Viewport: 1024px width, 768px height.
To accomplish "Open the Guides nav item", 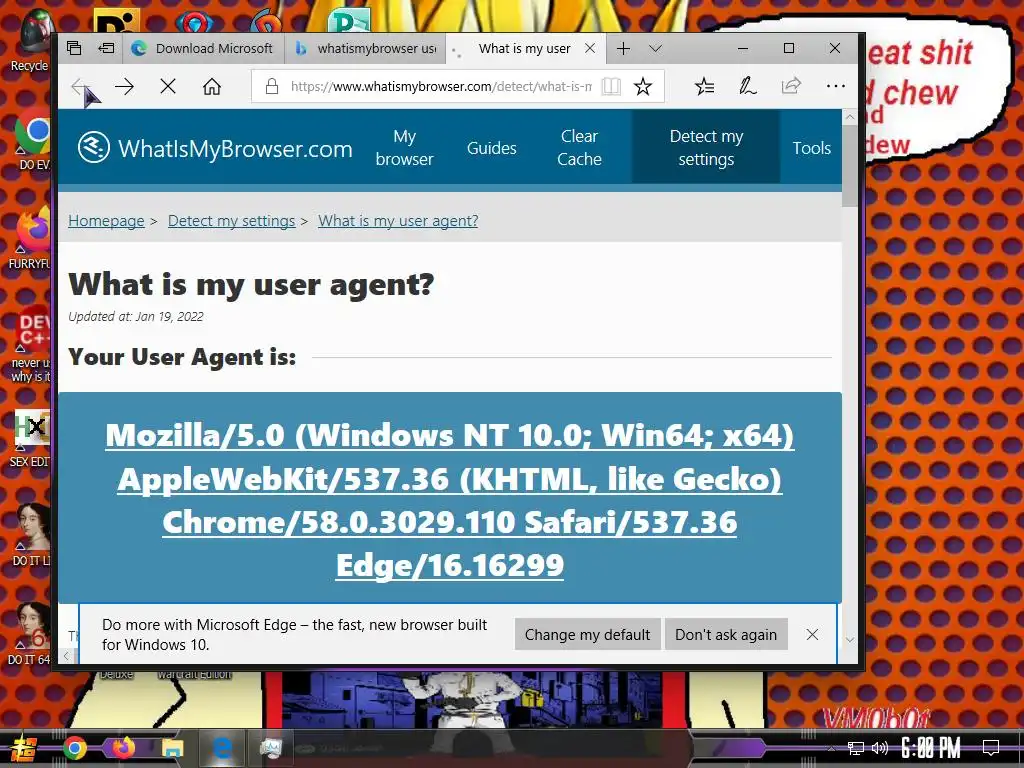I will 491,148.
